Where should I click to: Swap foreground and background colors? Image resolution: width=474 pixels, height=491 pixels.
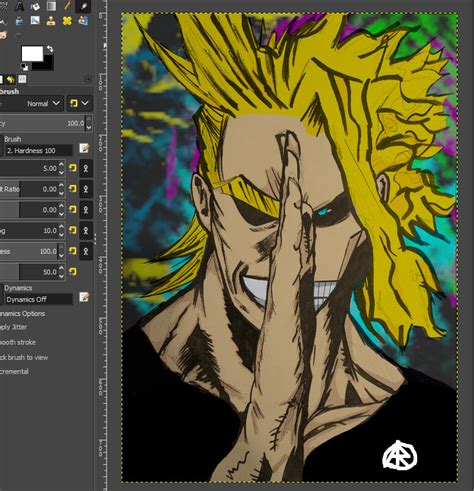point(50,49)
